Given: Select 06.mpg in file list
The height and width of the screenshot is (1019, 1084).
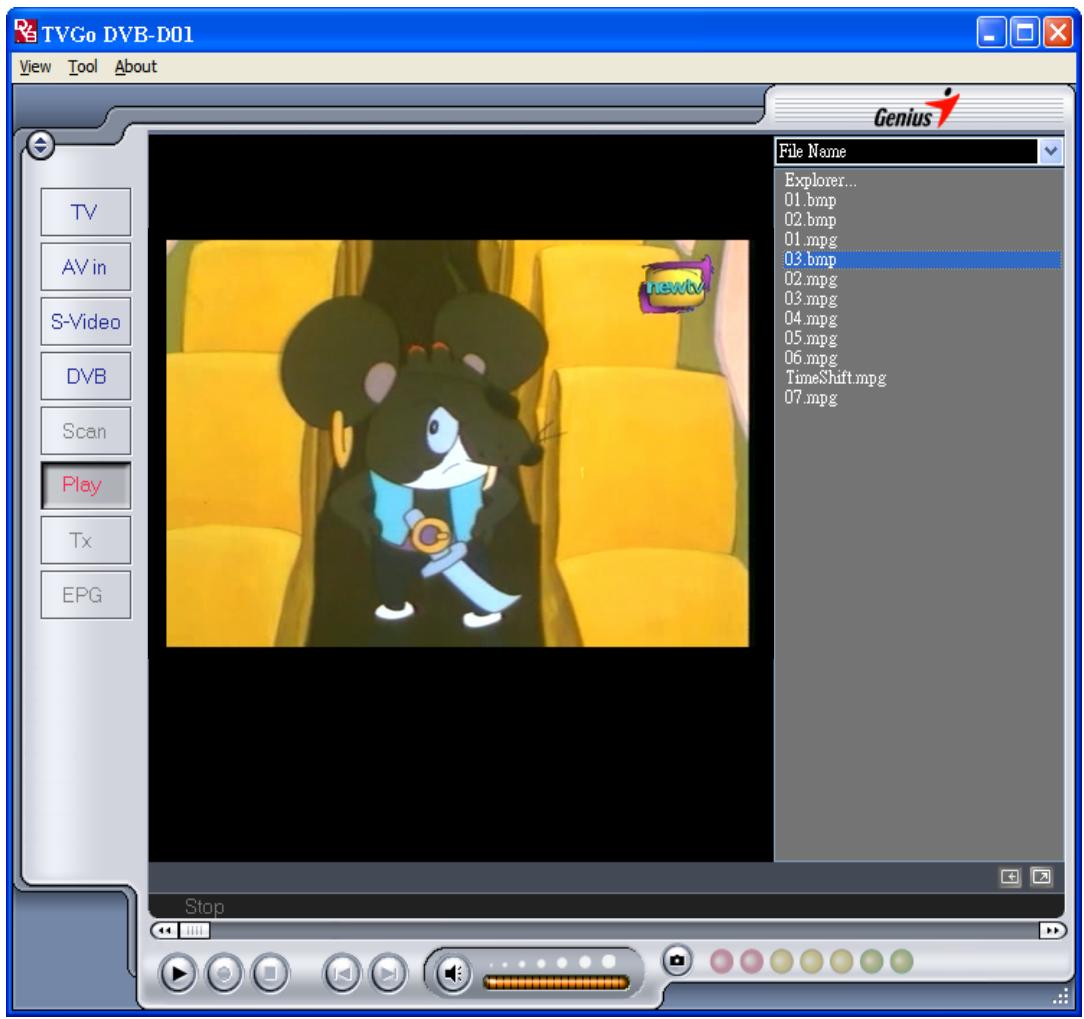Looking at the screenshot, I should click(x=810, y=358).
